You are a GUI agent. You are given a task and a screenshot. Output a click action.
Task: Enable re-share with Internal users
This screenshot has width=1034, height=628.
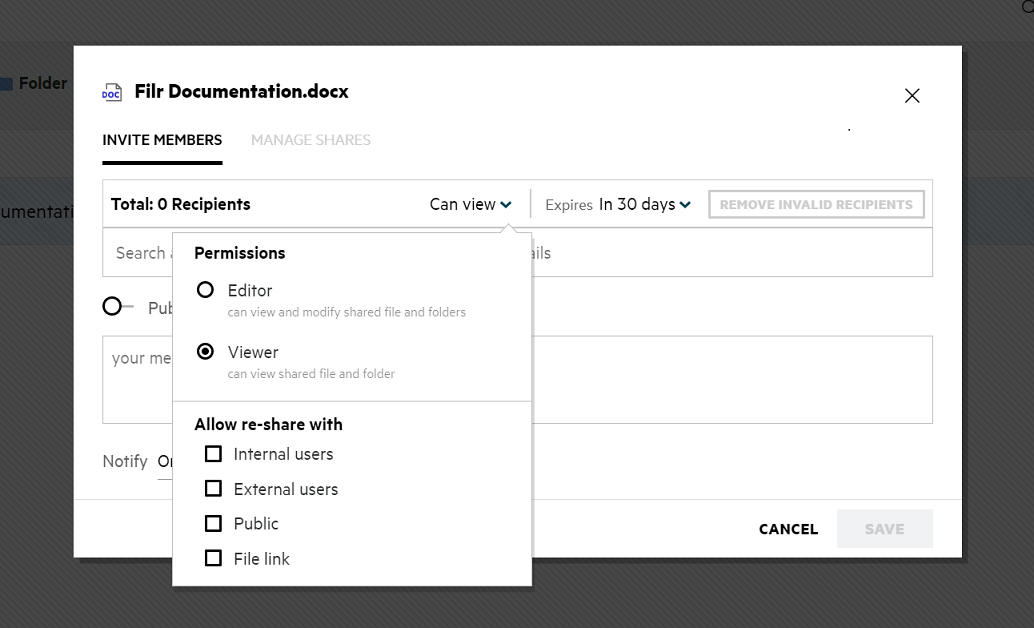tap(213, 454)
